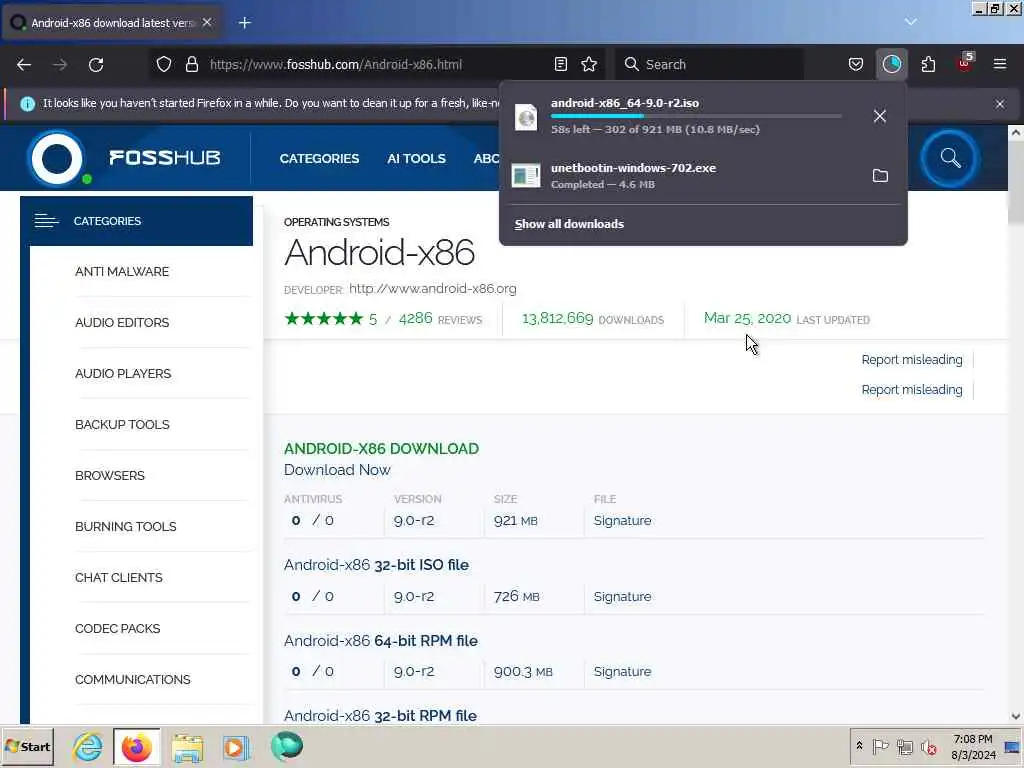The width and height of the screenshot is (1024, 768).
Task: Select AUDIO EDITORS category
Action: tap(122, 323)
